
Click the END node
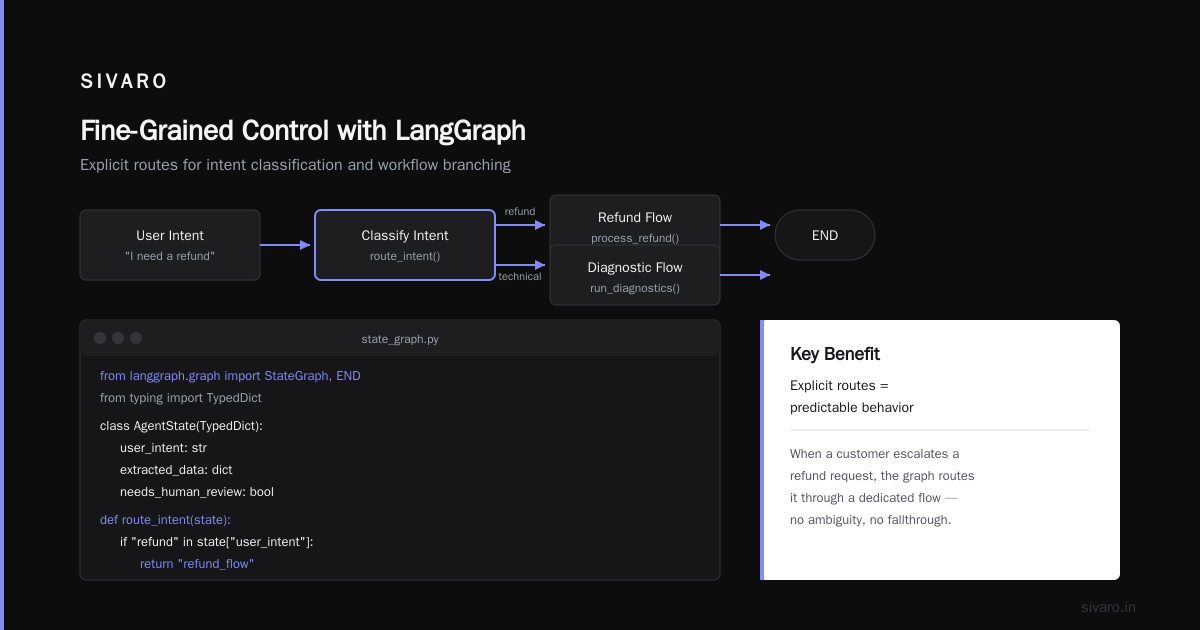[x=825, y=235]
